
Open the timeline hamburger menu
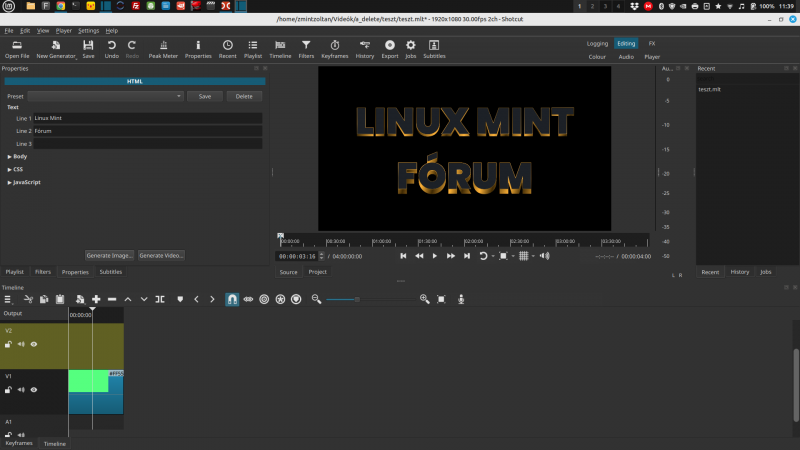pyautogui.click(x=8, y=299)
